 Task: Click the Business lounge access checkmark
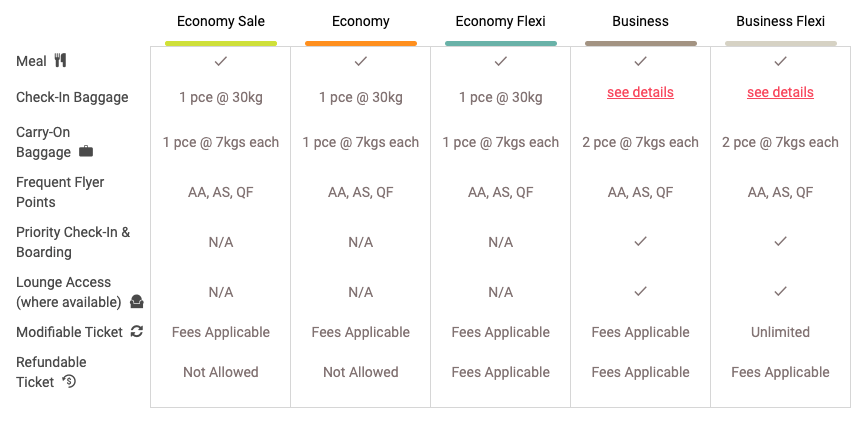(641, 291)
